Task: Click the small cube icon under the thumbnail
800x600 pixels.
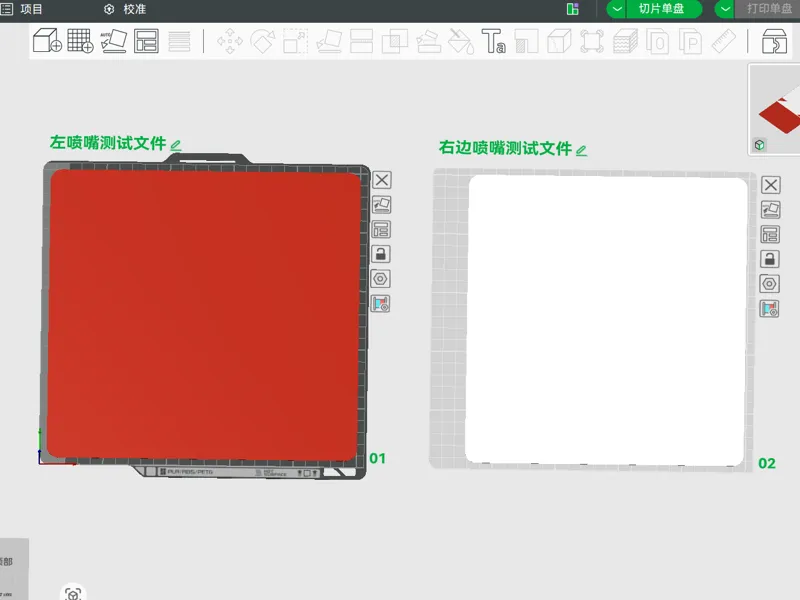Action: [760, 145]
